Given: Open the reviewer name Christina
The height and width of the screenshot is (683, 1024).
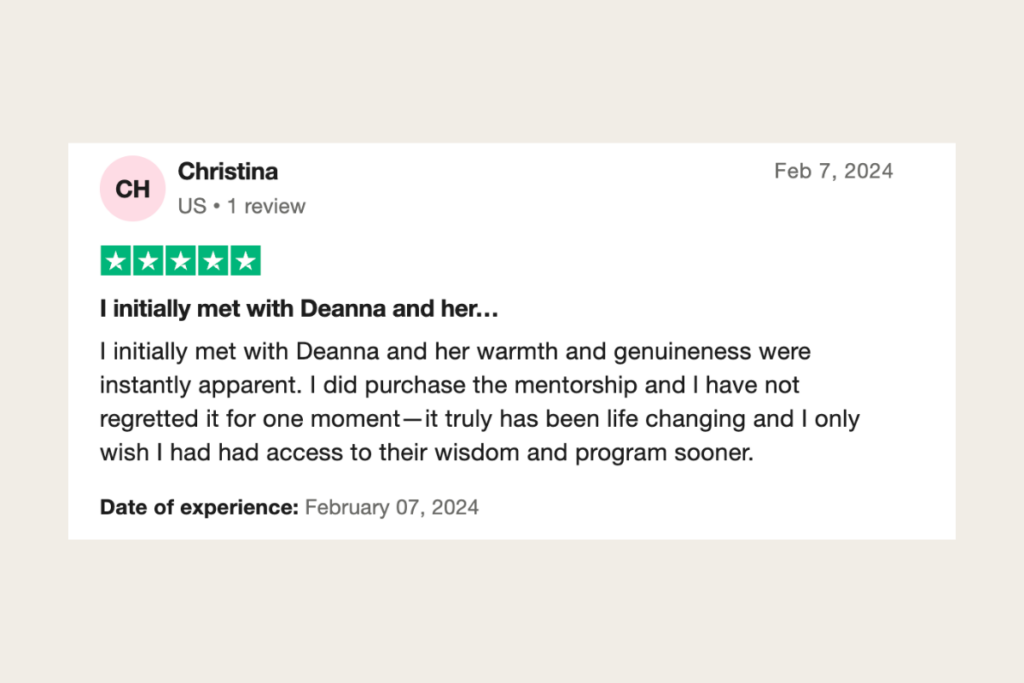Looking at the screenshot, I should 228,171.
